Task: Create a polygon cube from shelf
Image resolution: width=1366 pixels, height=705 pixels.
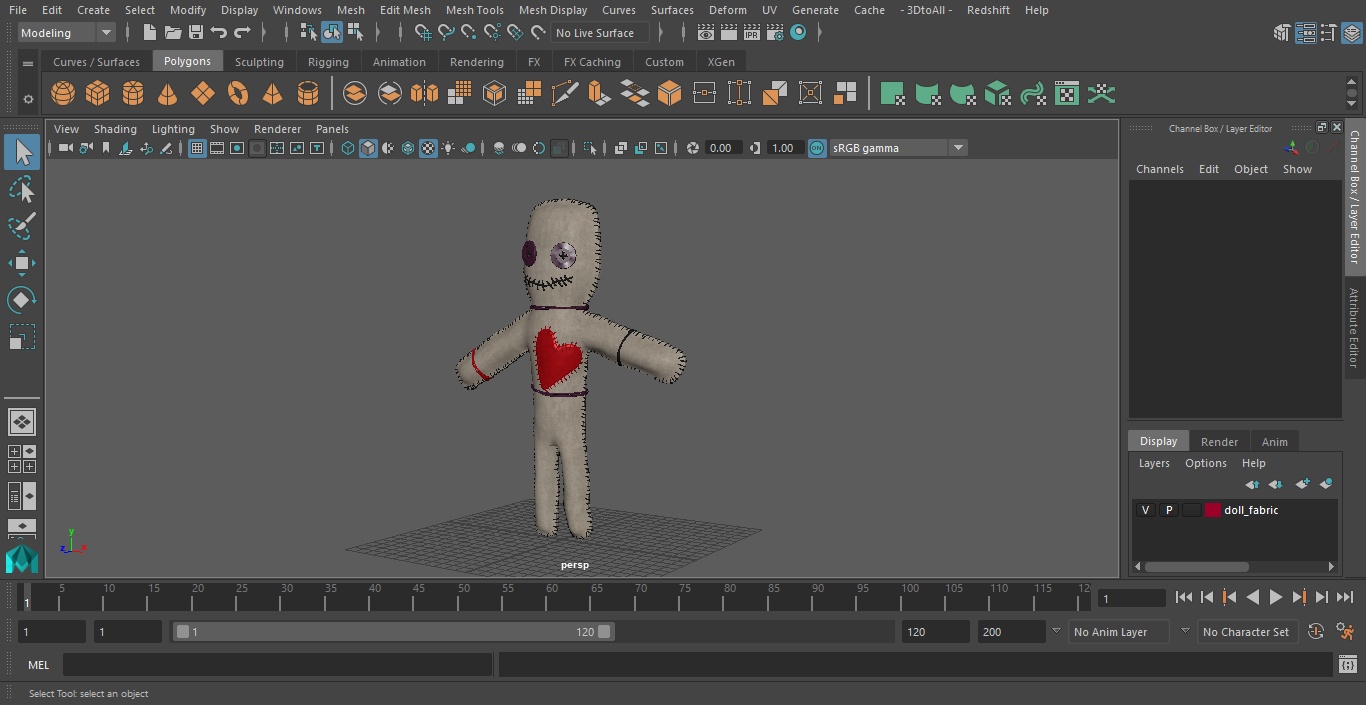Action: click(x=98, y=94)
